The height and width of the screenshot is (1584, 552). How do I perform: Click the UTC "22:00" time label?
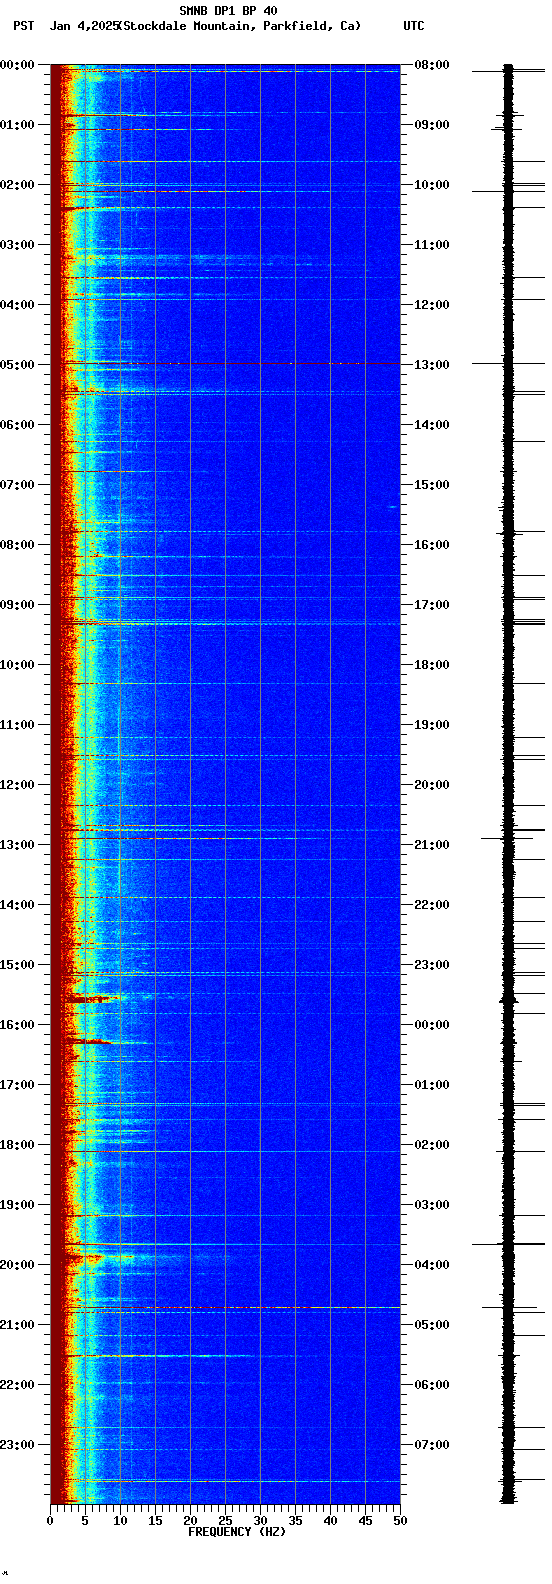[x=432, y=905]
